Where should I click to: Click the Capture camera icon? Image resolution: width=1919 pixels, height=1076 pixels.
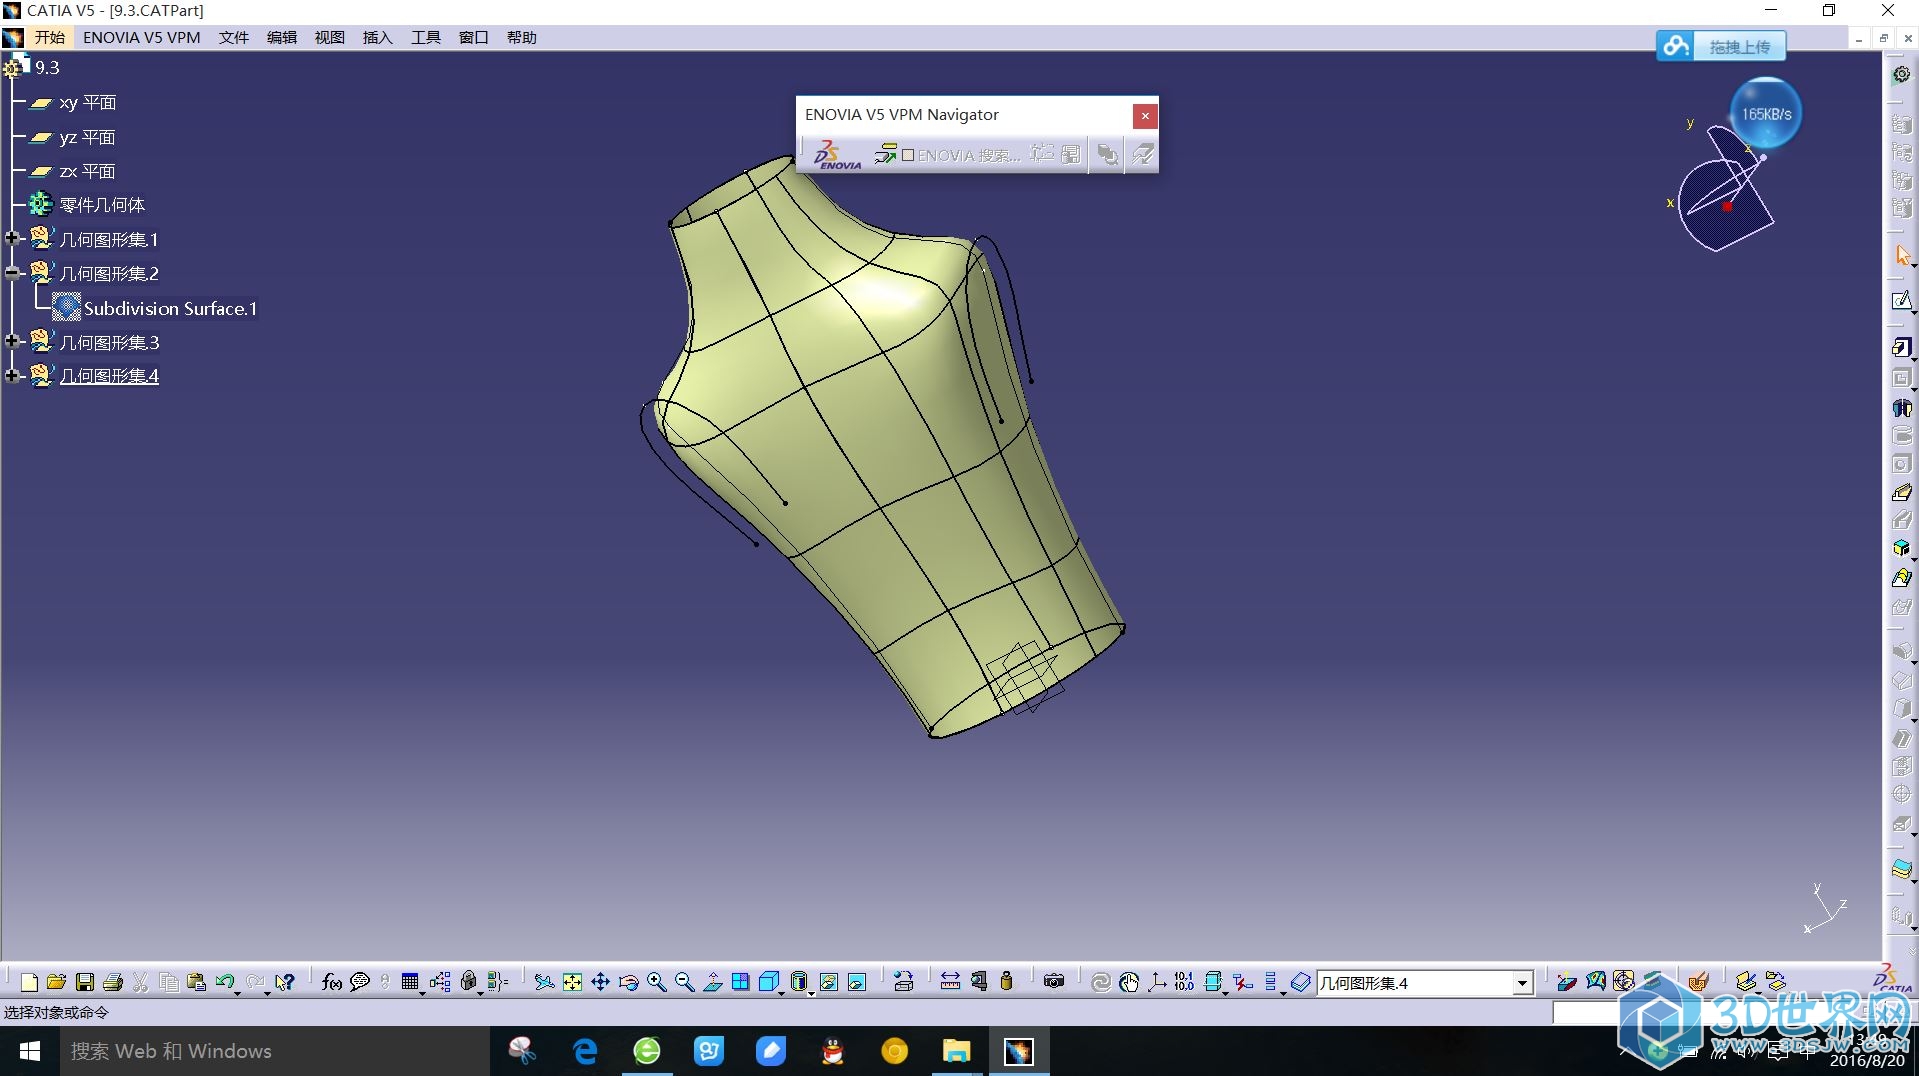click(x=1053, y=982)
